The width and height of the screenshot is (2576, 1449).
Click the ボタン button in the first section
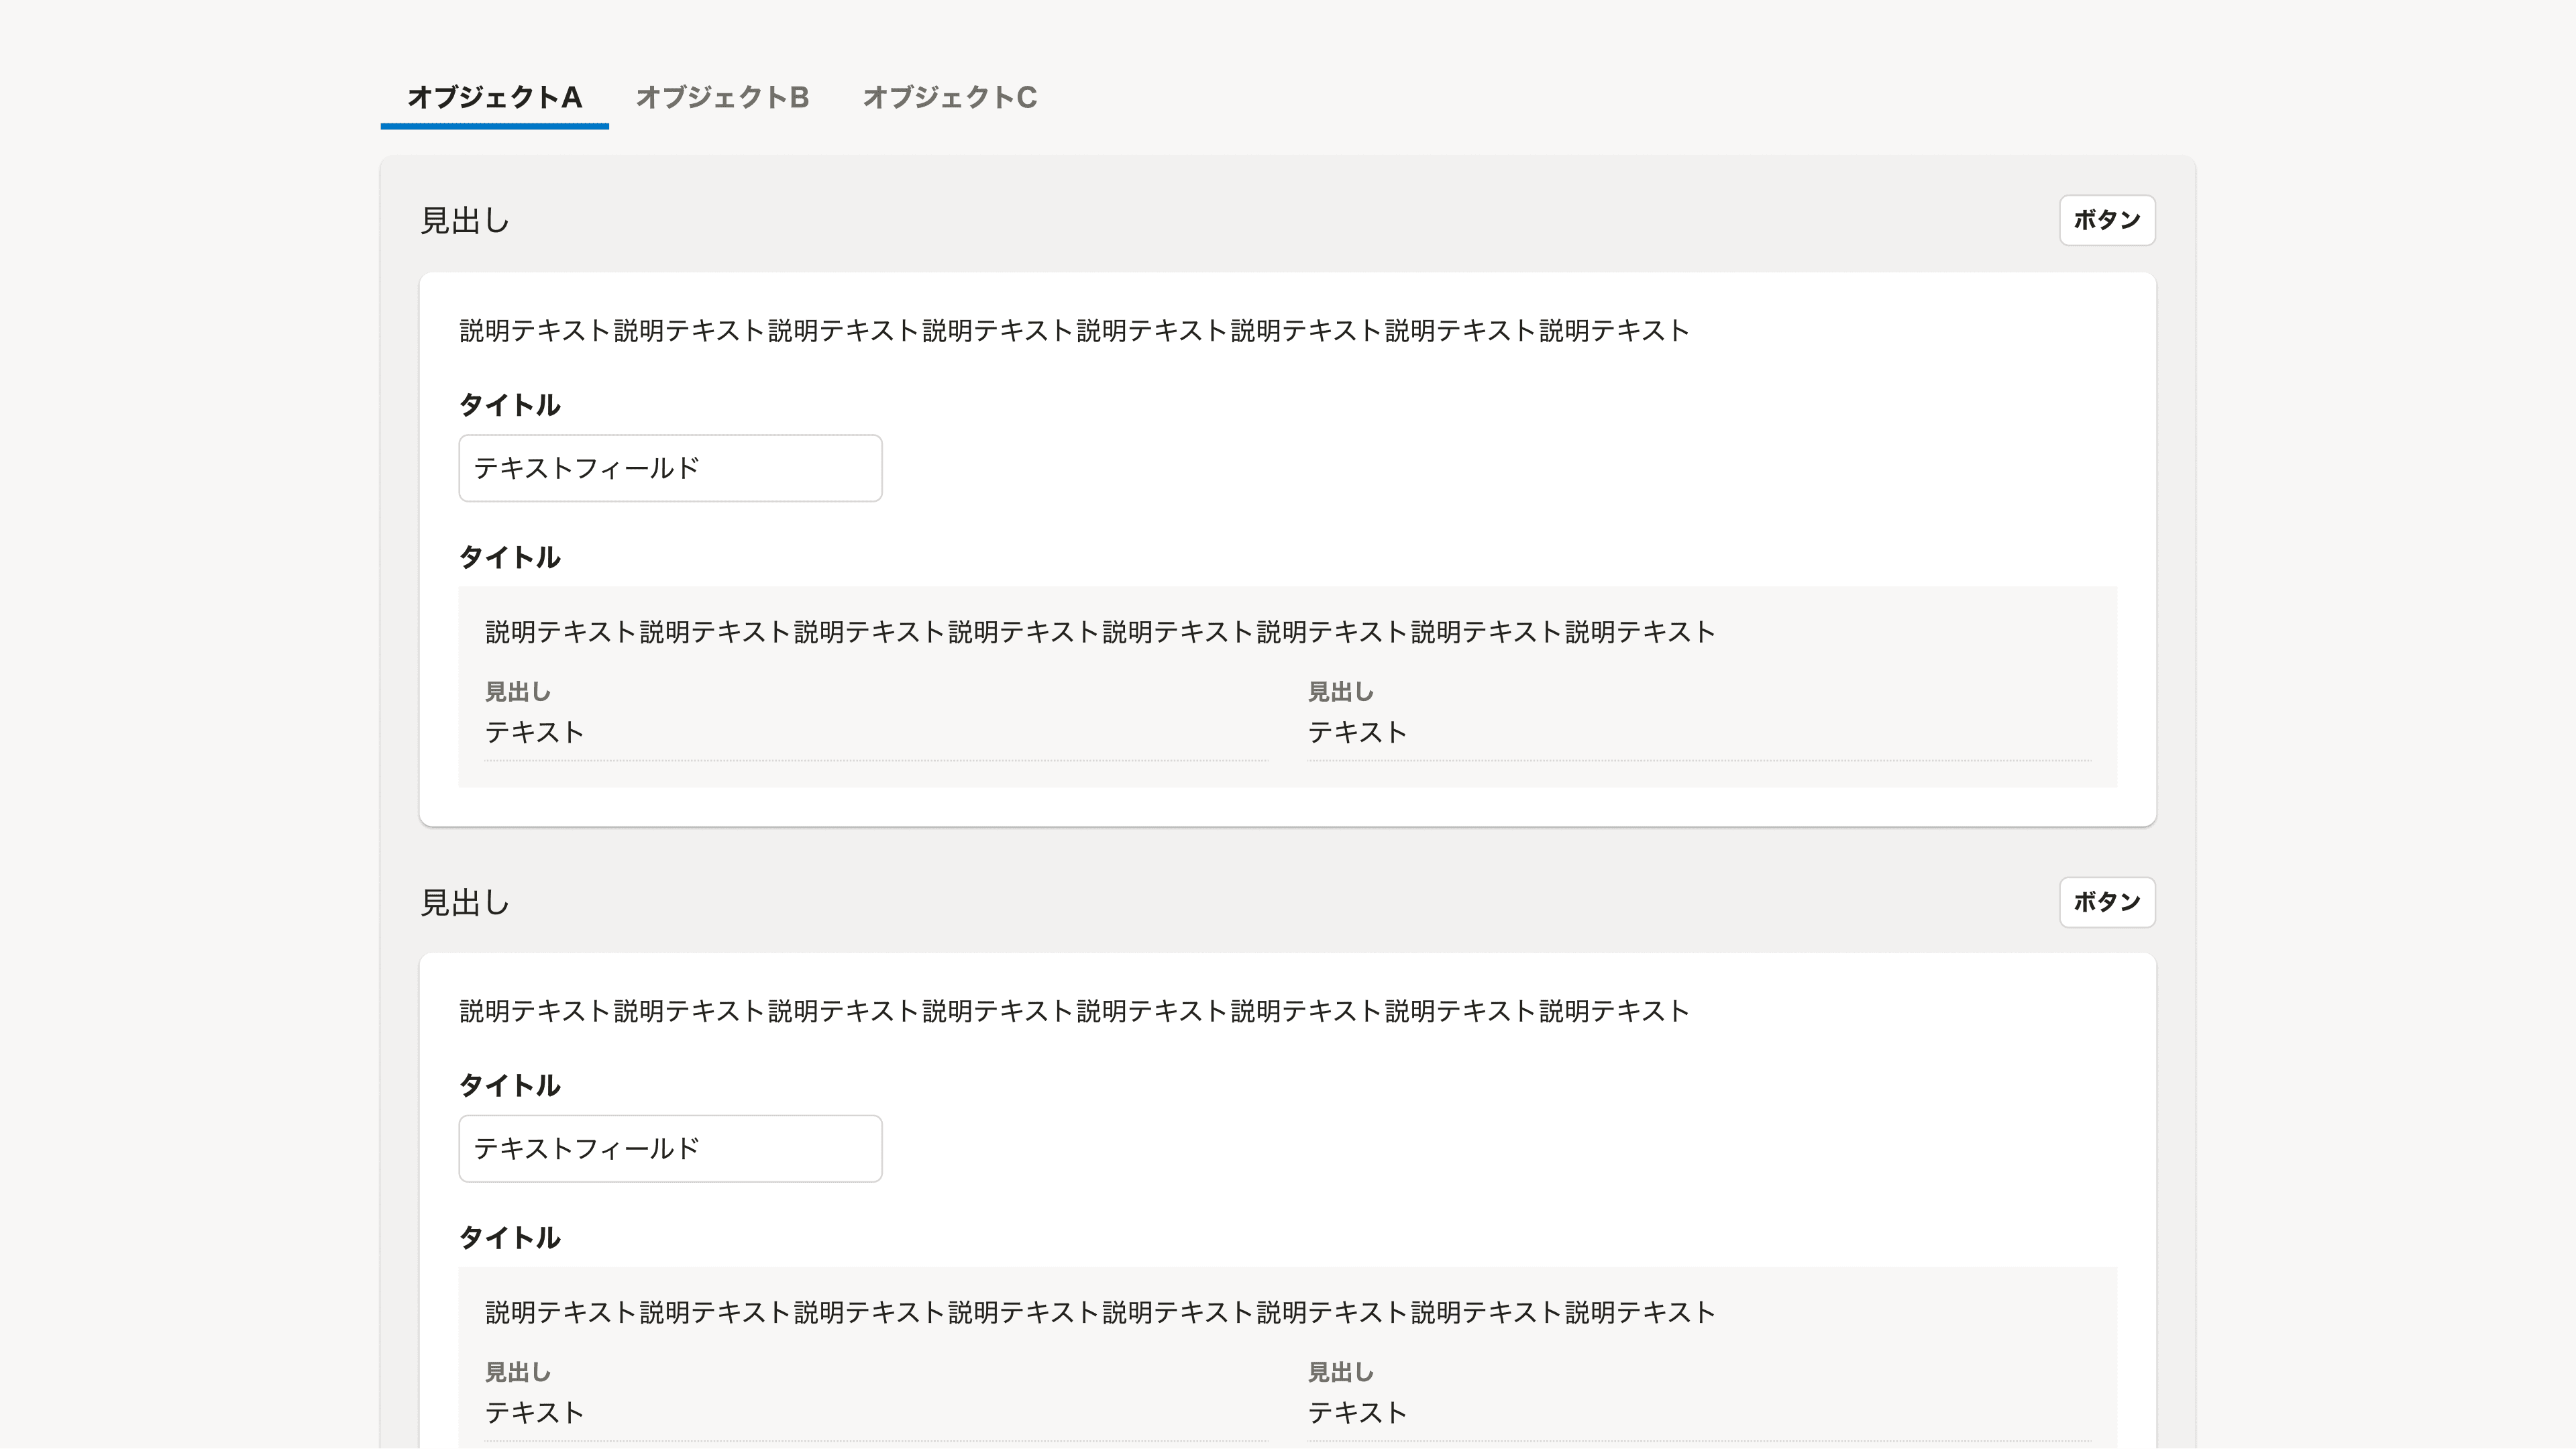(x=2107, y=220)
